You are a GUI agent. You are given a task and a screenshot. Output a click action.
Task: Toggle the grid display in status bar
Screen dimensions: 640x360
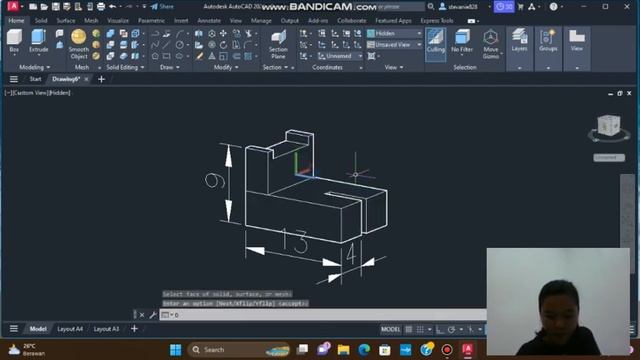(409, 329)
